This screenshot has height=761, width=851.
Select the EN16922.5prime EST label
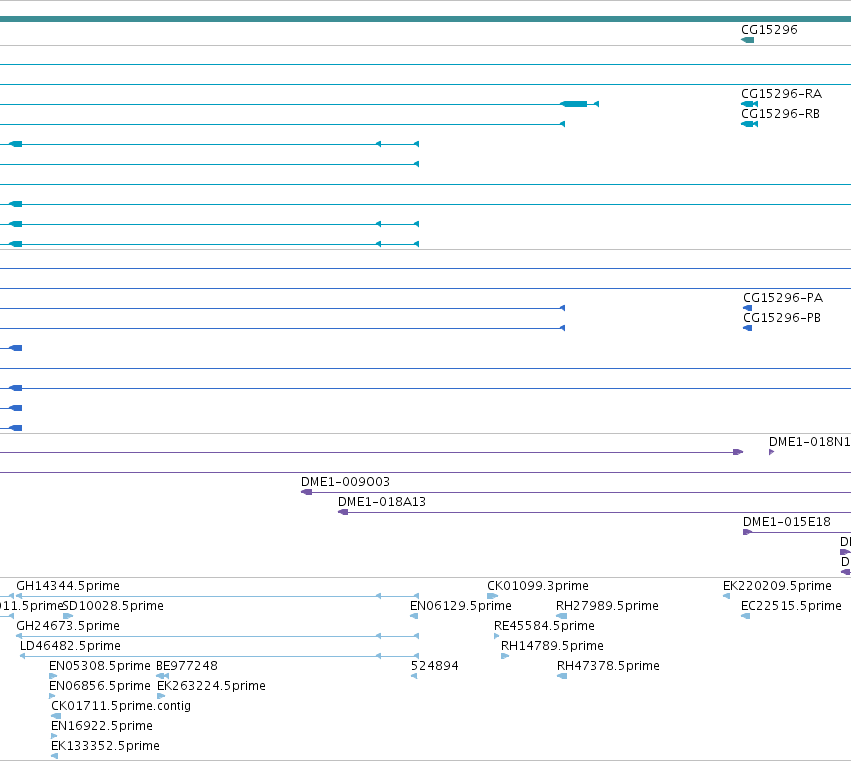point(101,726)
